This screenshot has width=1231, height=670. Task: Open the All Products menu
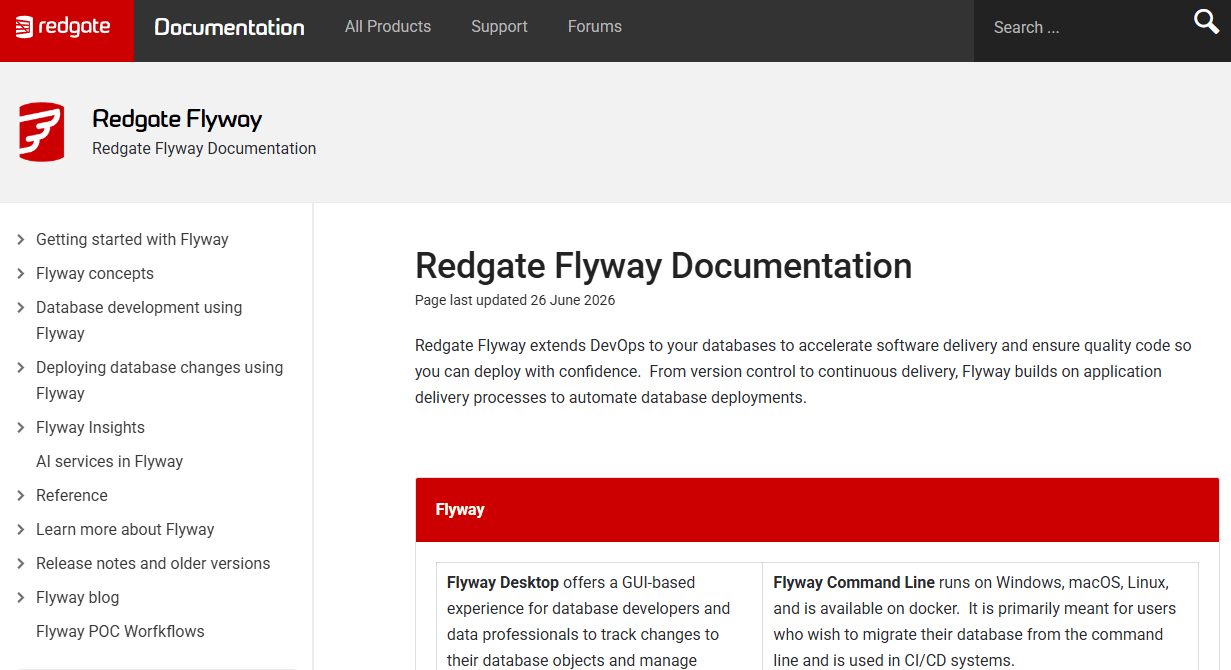click(388, 27)
